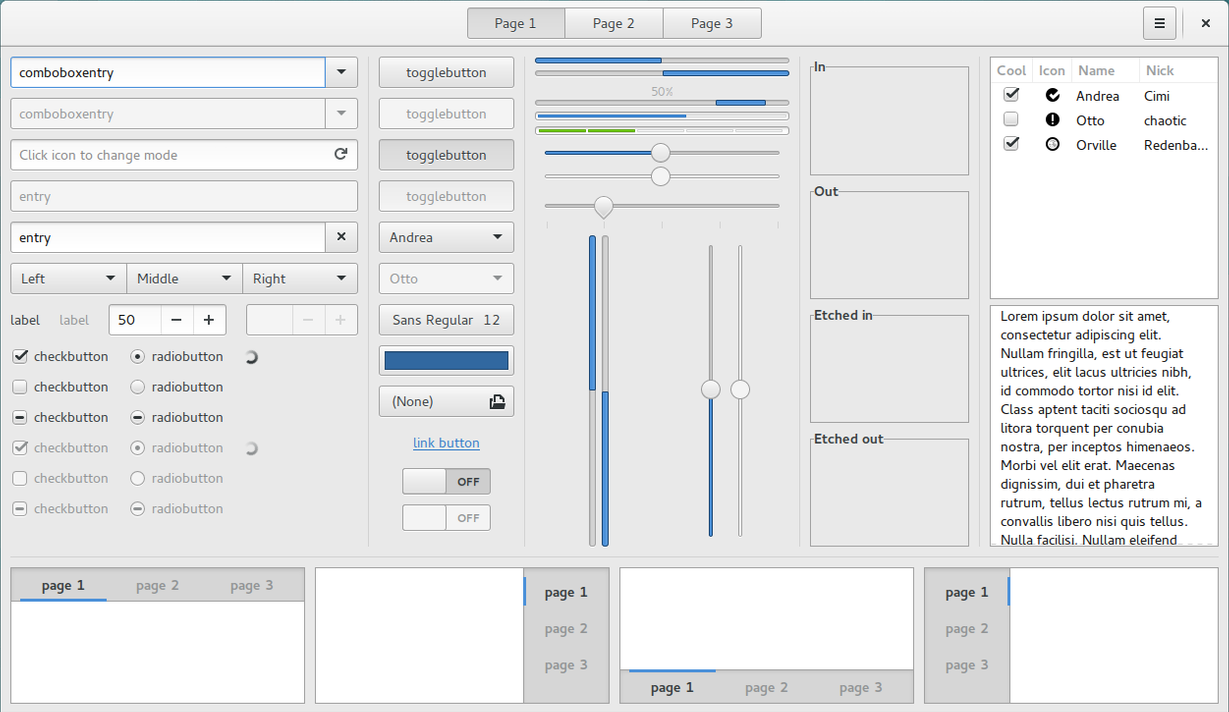Expand the comboboxentry dropdown arrow
This screenshot has width=1229, height=712.
341,72
